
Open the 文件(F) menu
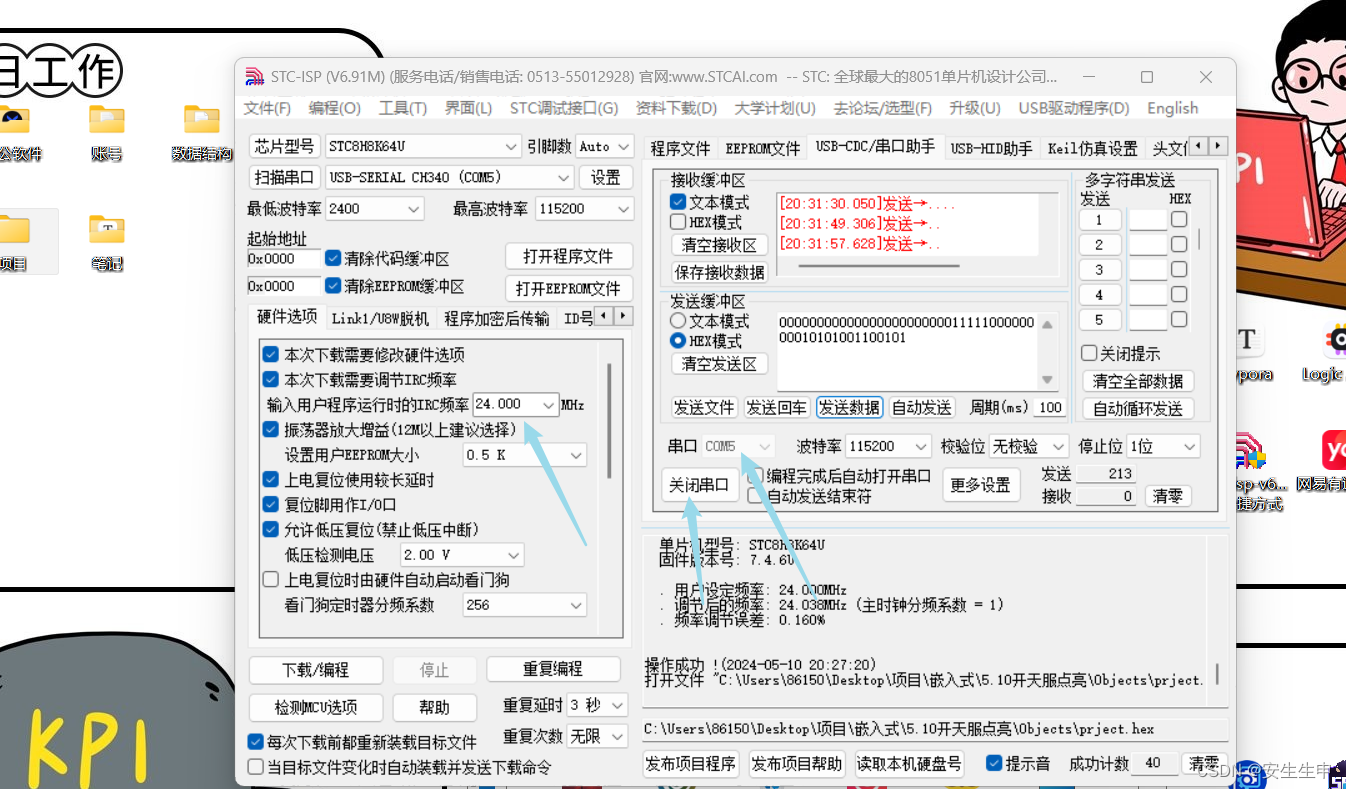(267, 108)
